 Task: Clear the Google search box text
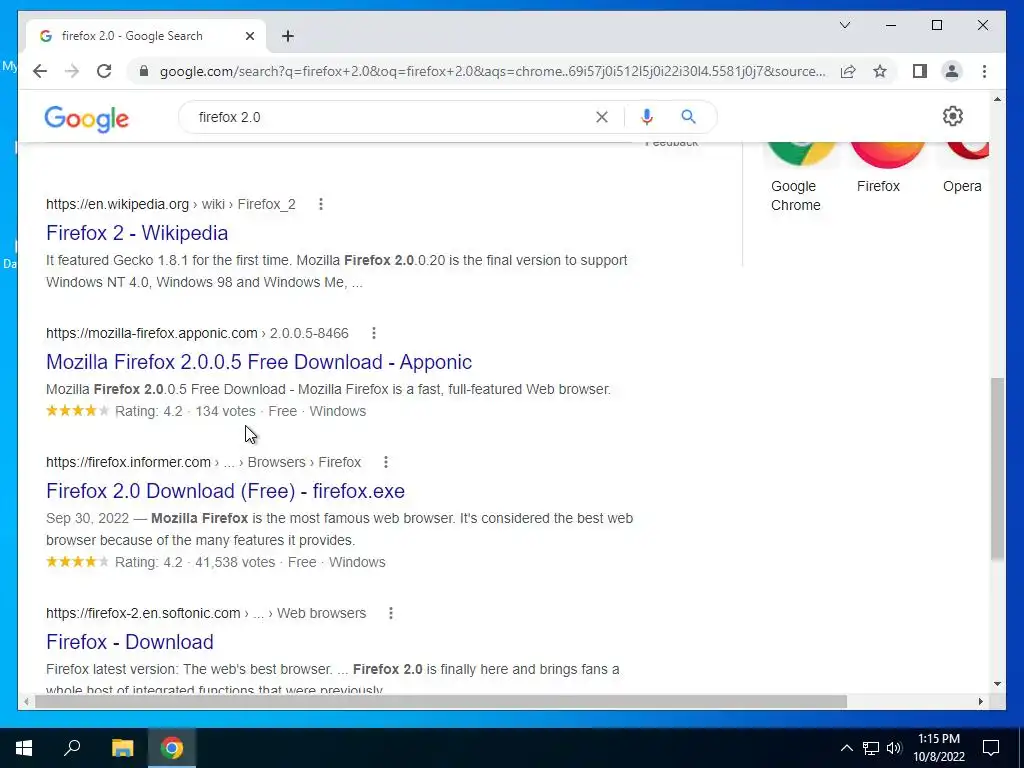(601, 117)
